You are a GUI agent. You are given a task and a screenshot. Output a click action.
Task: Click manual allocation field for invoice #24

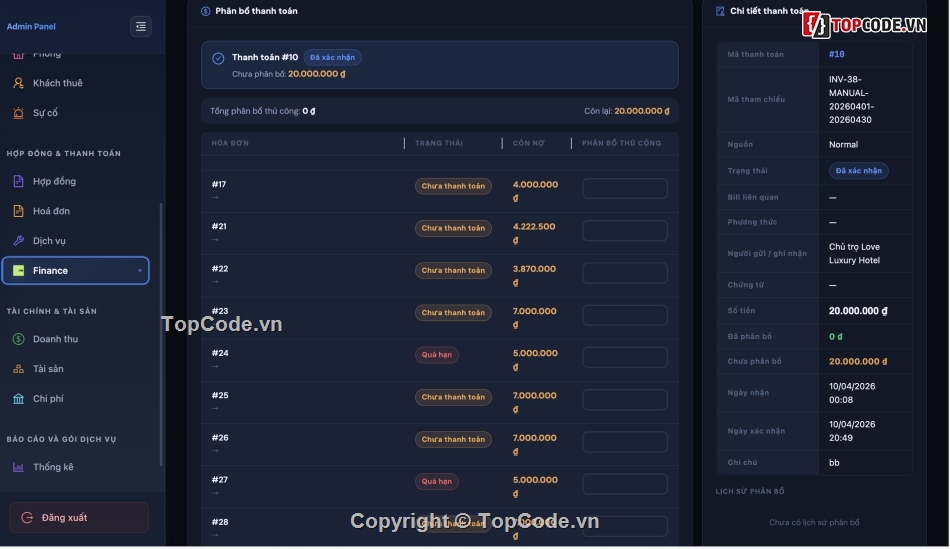(x=625, y=358)
